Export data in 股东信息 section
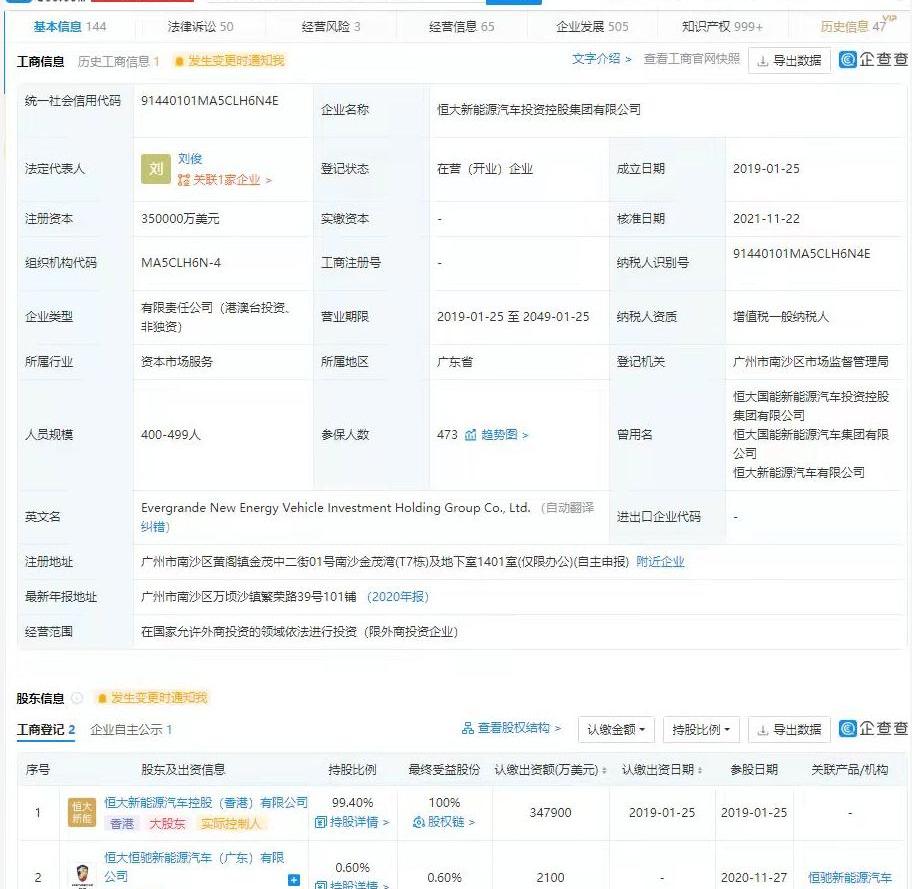The height and width of the screenshot is (889, 912). [x=789, y=730]
